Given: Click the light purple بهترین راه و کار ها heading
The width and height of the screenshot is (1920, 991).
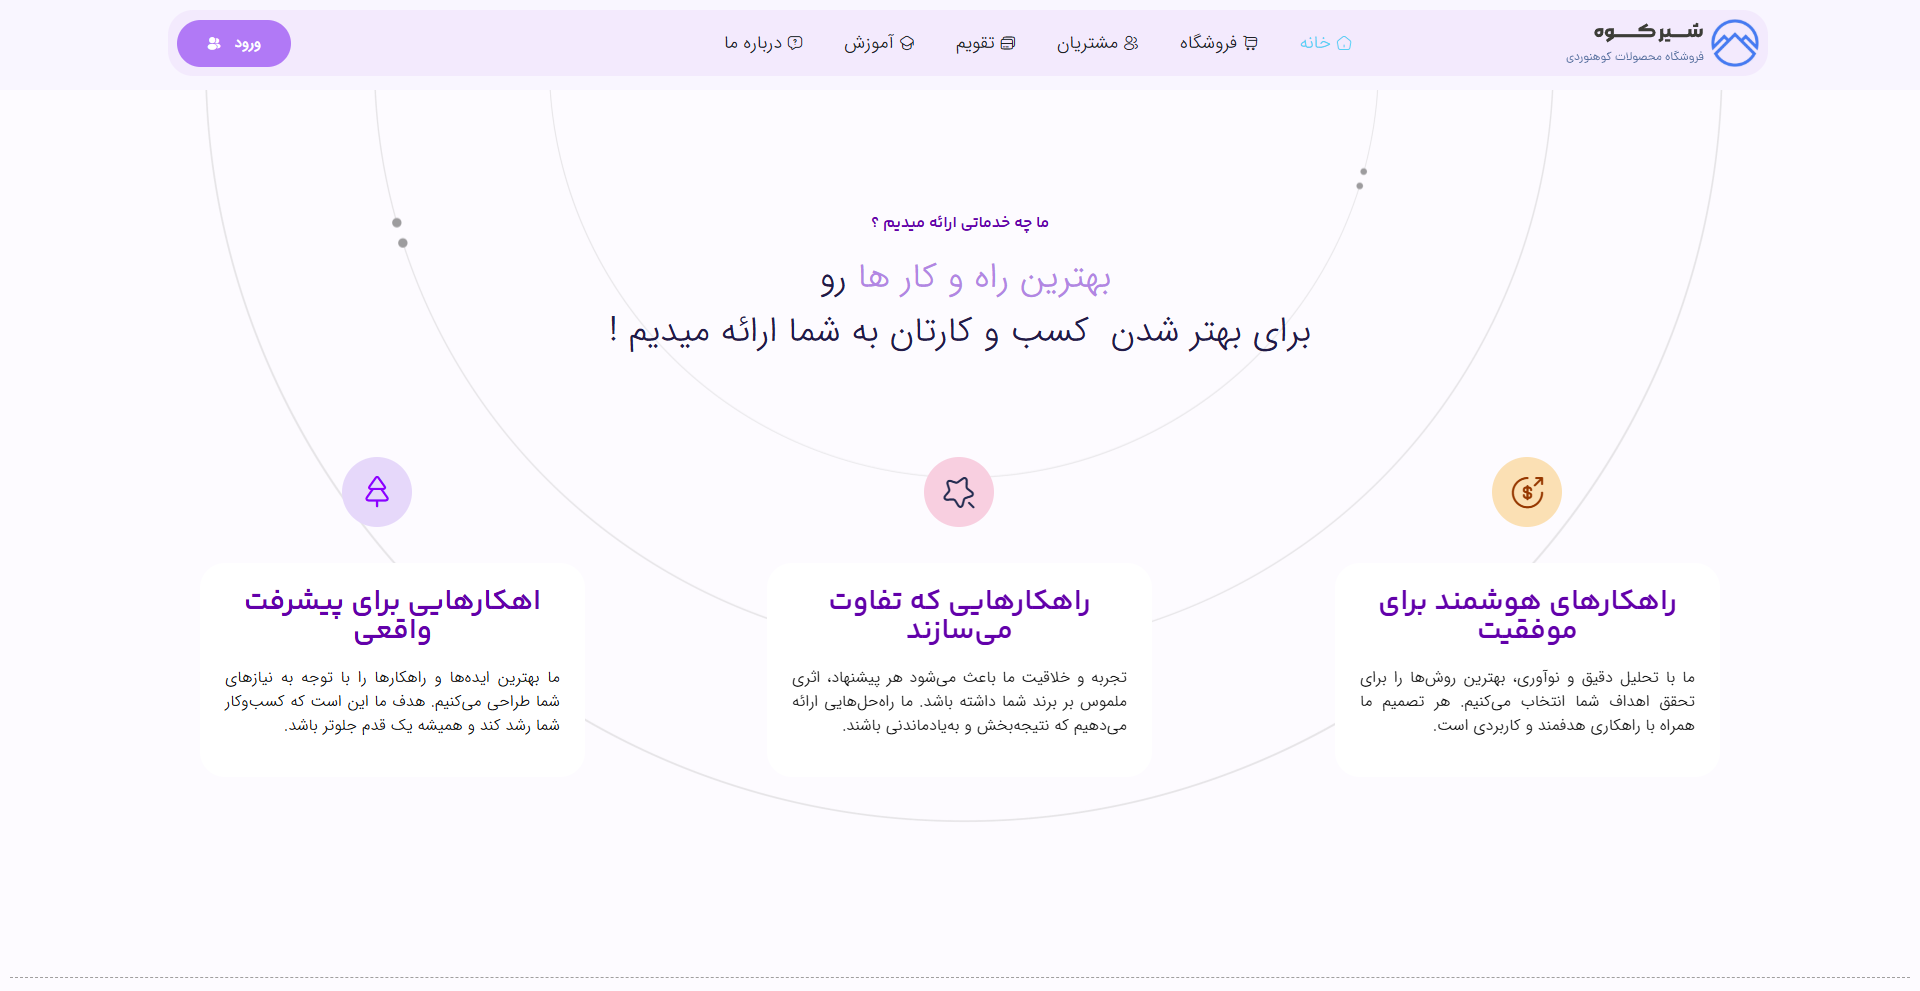Looking at the screenshot, I should 984,278.
